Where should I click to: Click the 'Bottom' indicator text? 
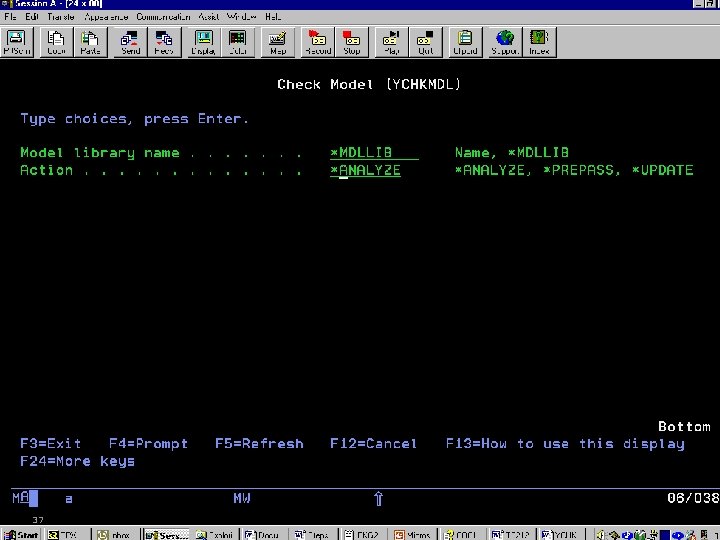pos(684,427)
